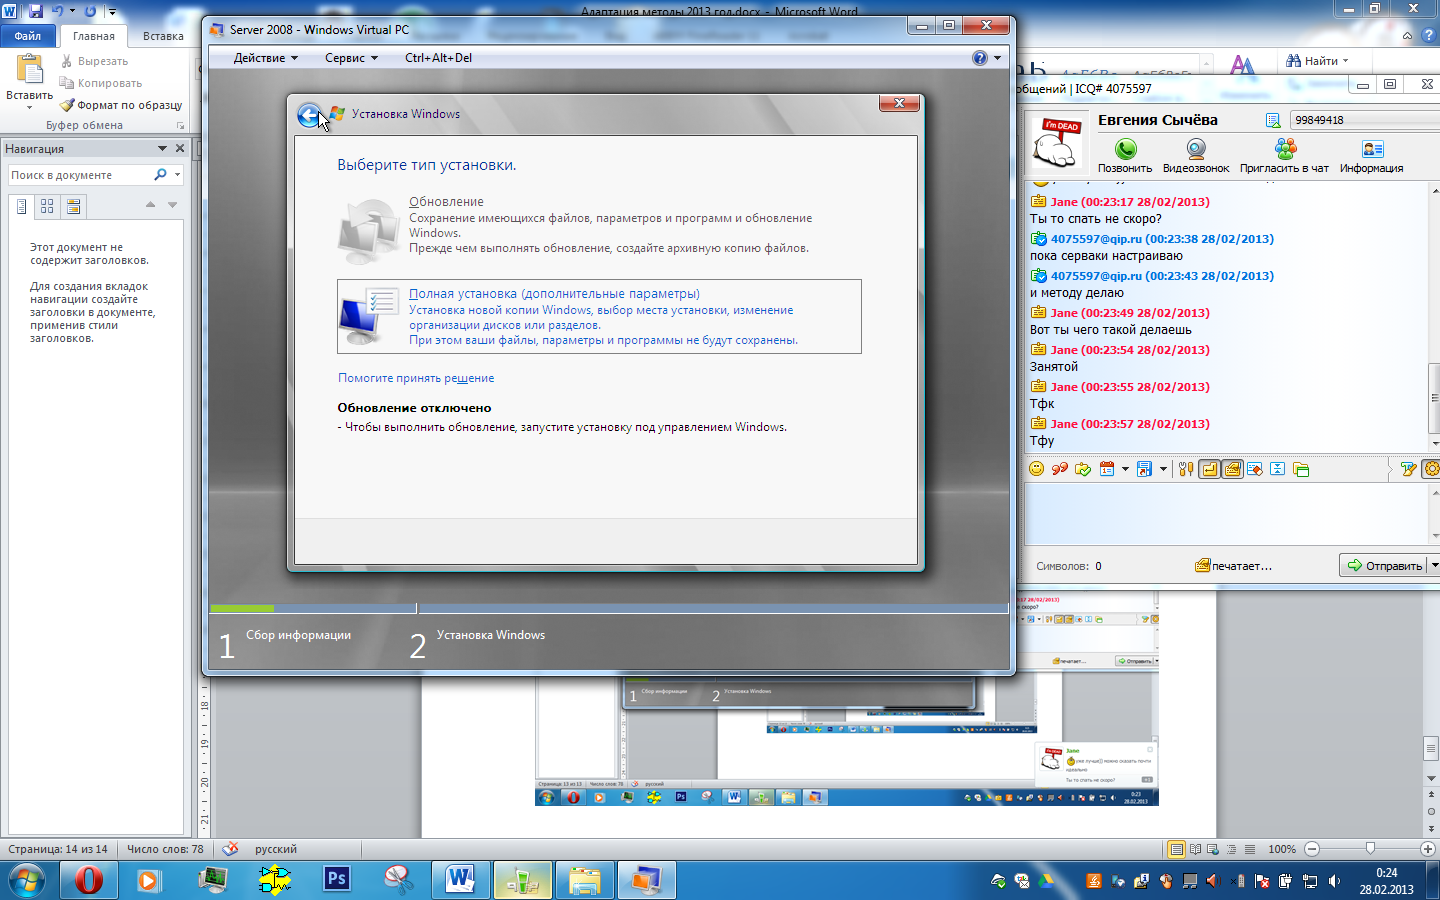
Task: Click Формат по образцу painter
Action: point(121,105)
